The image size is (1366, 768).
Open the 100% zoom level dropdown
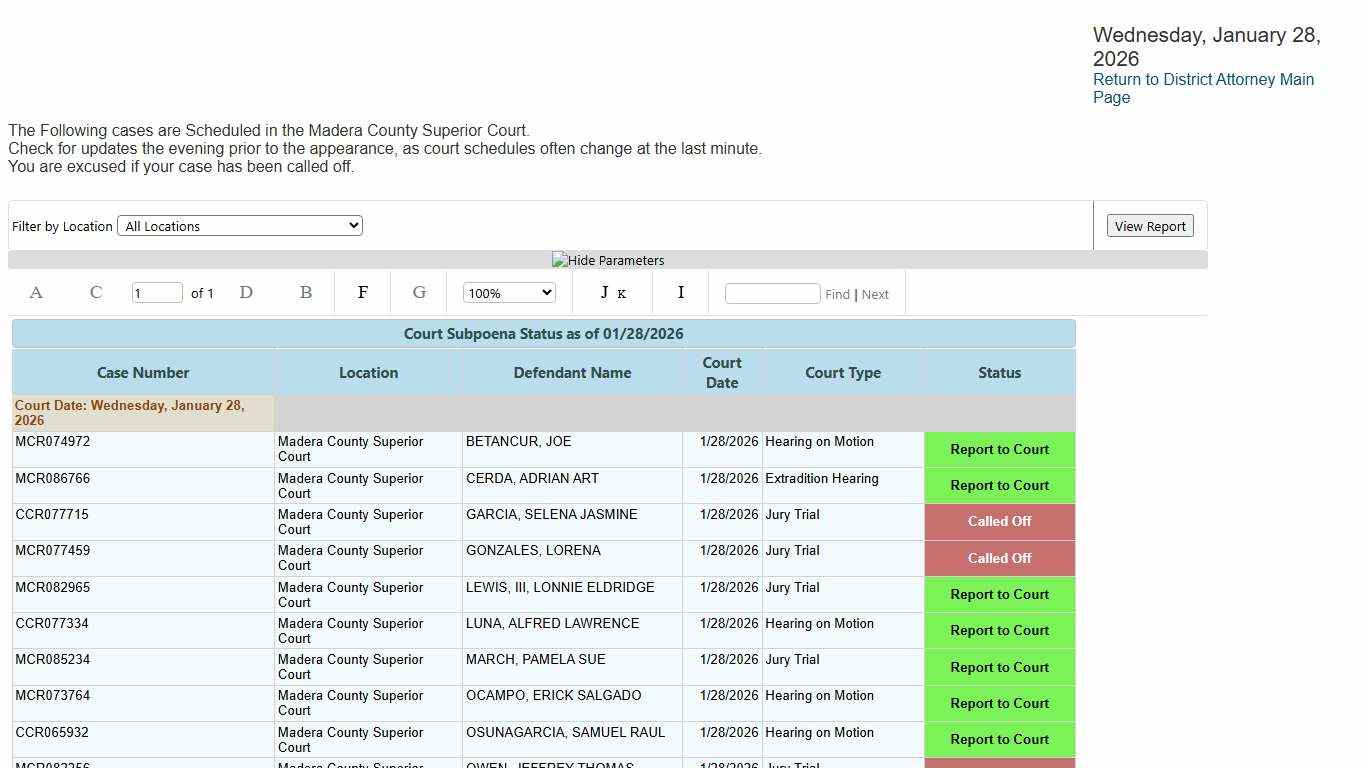tap(509, 293)
